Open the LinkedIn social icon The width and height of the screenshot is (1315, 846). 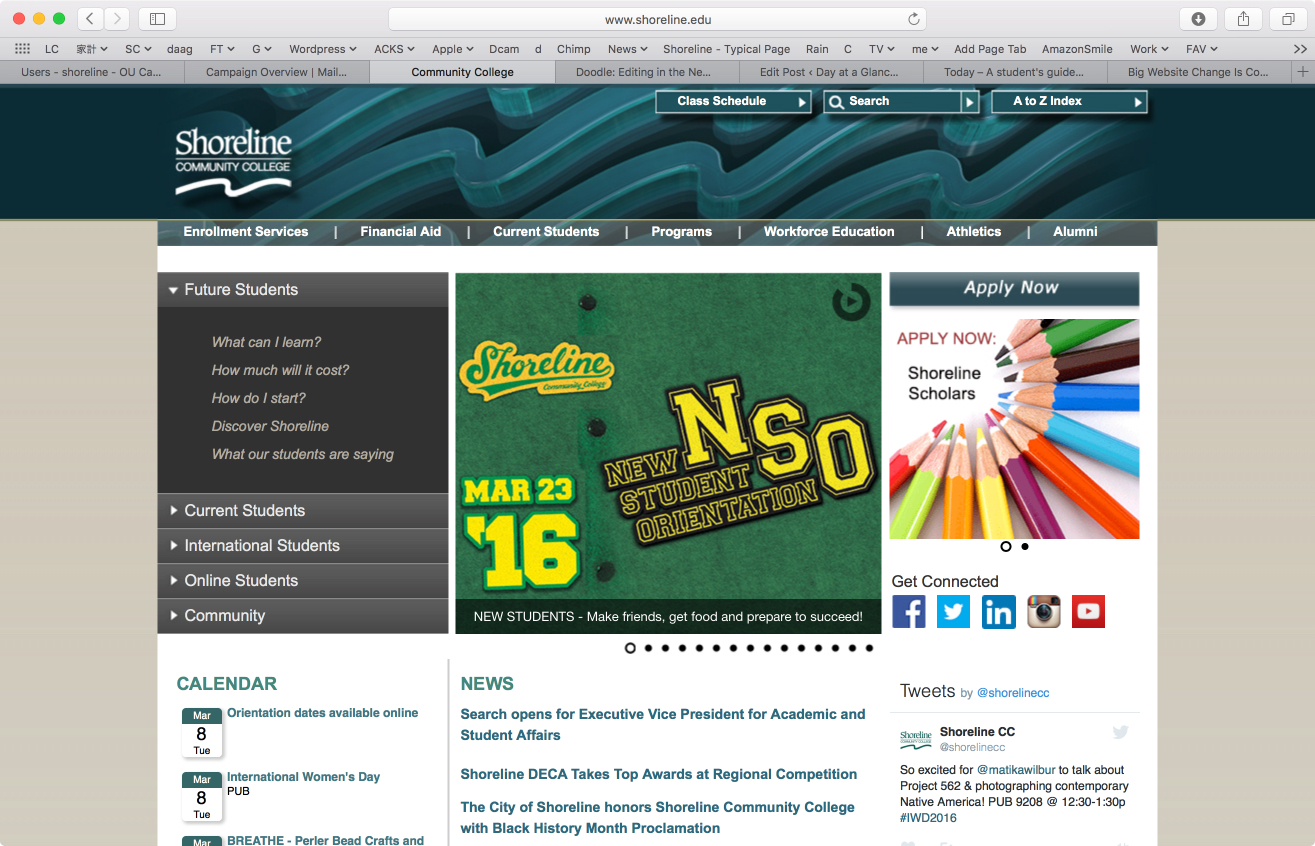pos(998,611)
